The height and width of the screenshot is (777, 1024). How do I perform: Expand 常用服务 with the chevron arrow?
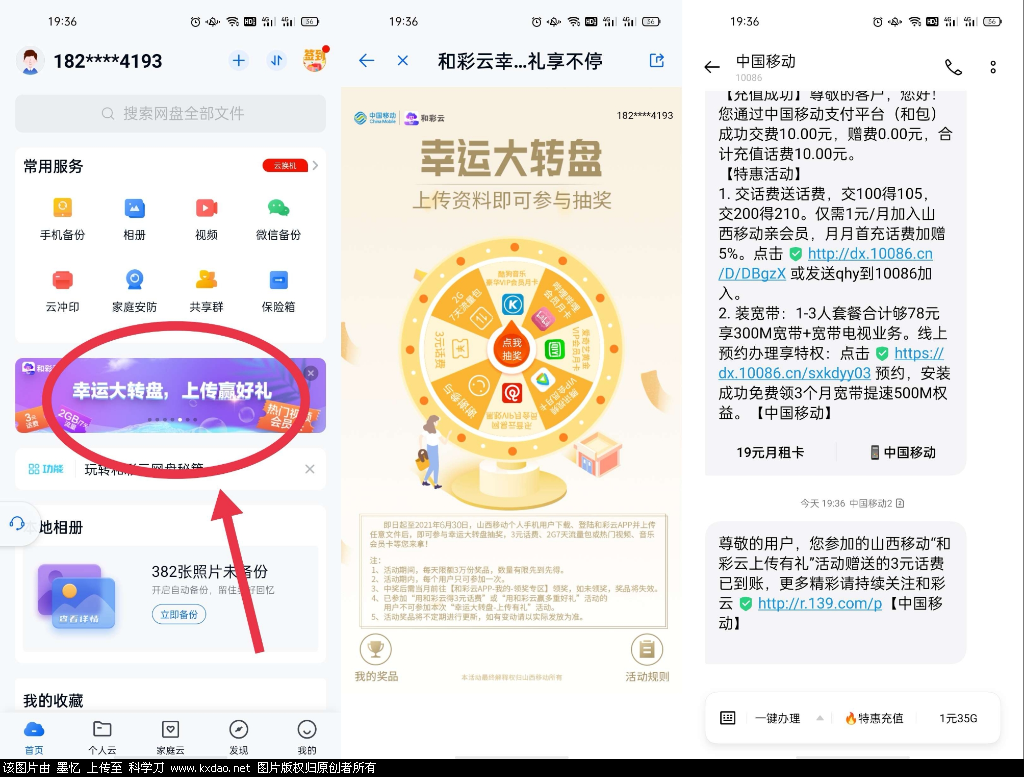tap(315, 166)
